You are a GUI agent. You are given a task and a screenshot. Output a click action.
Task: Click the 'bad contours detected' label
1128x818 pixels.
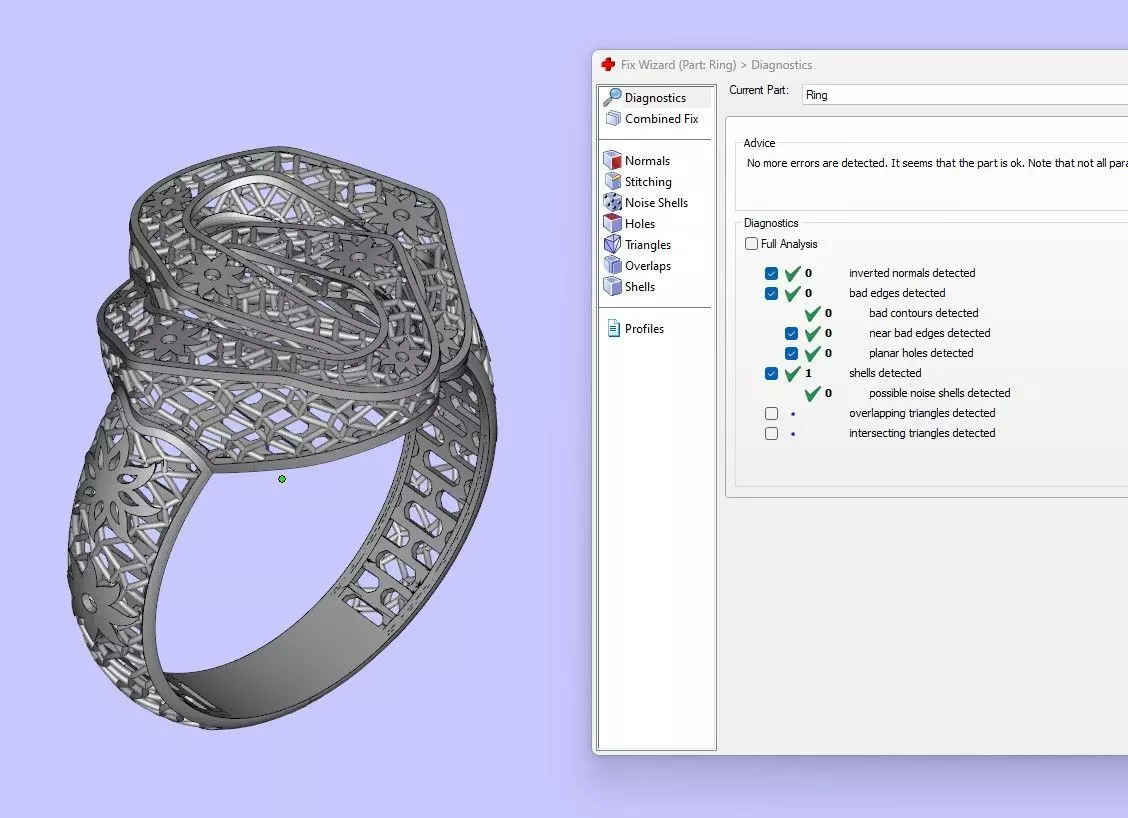coord(923,313)
